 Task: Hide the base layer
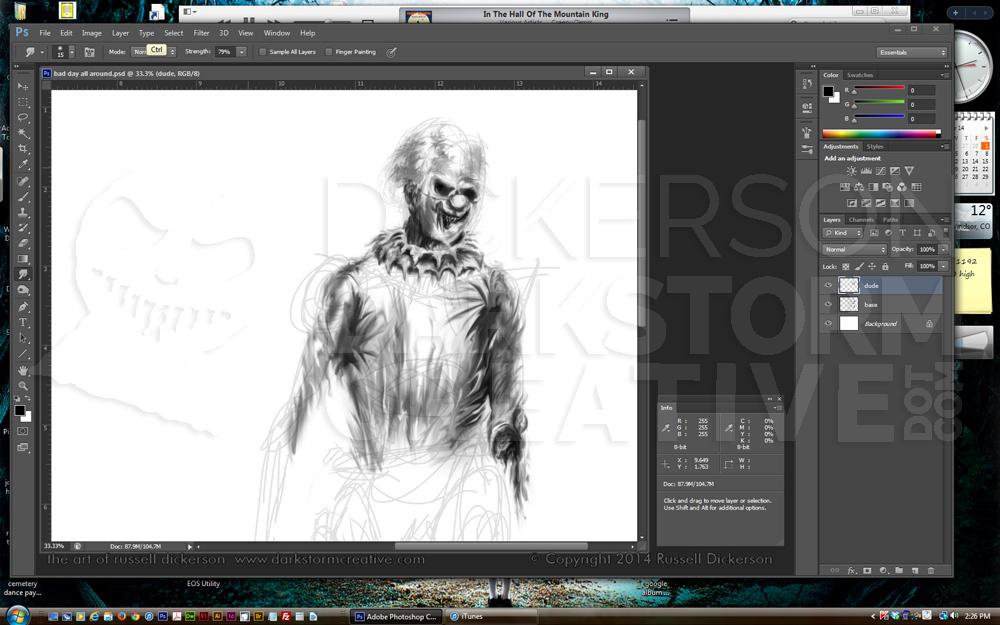(x=828, y=305)
